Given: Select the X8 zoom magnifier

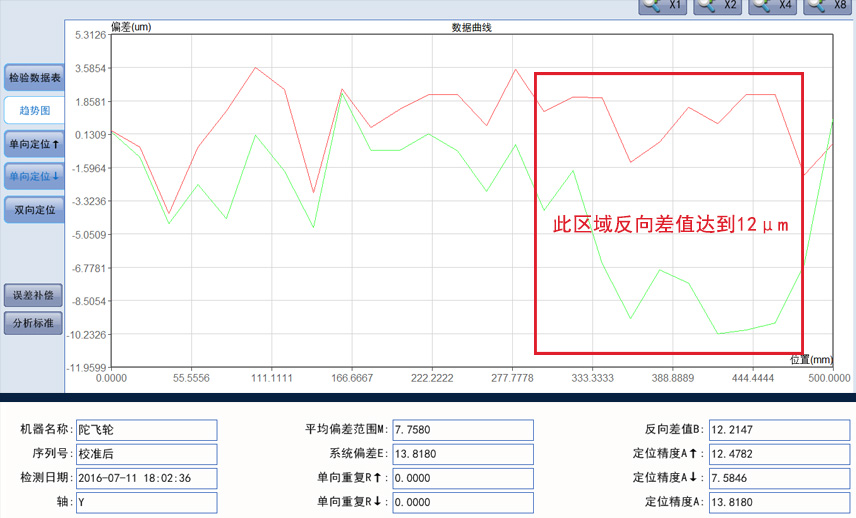Looking at the screenshot, I should point(828,6).
